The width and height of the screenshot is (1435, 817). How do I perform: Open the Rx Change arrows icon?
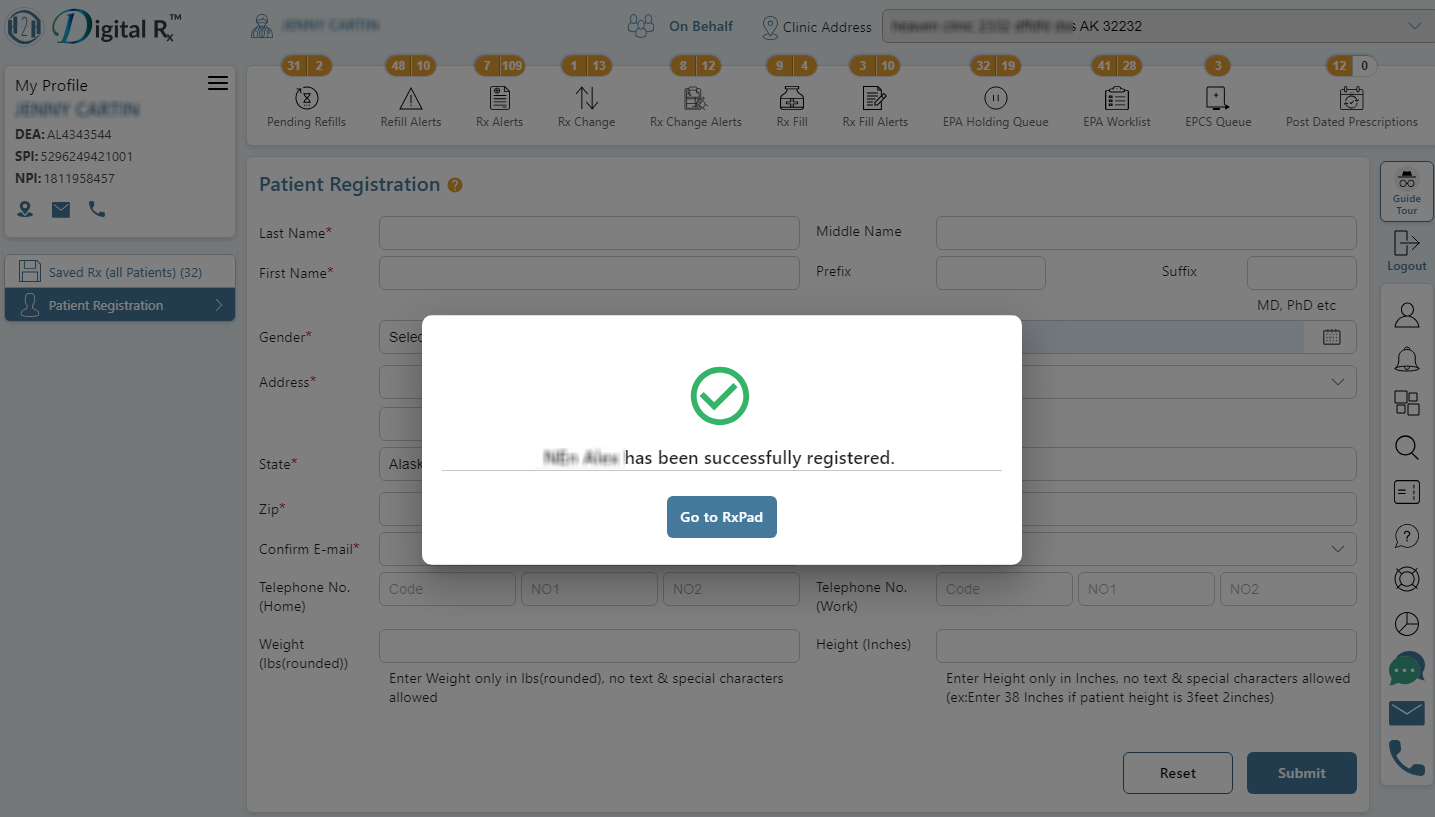point(586,98)
